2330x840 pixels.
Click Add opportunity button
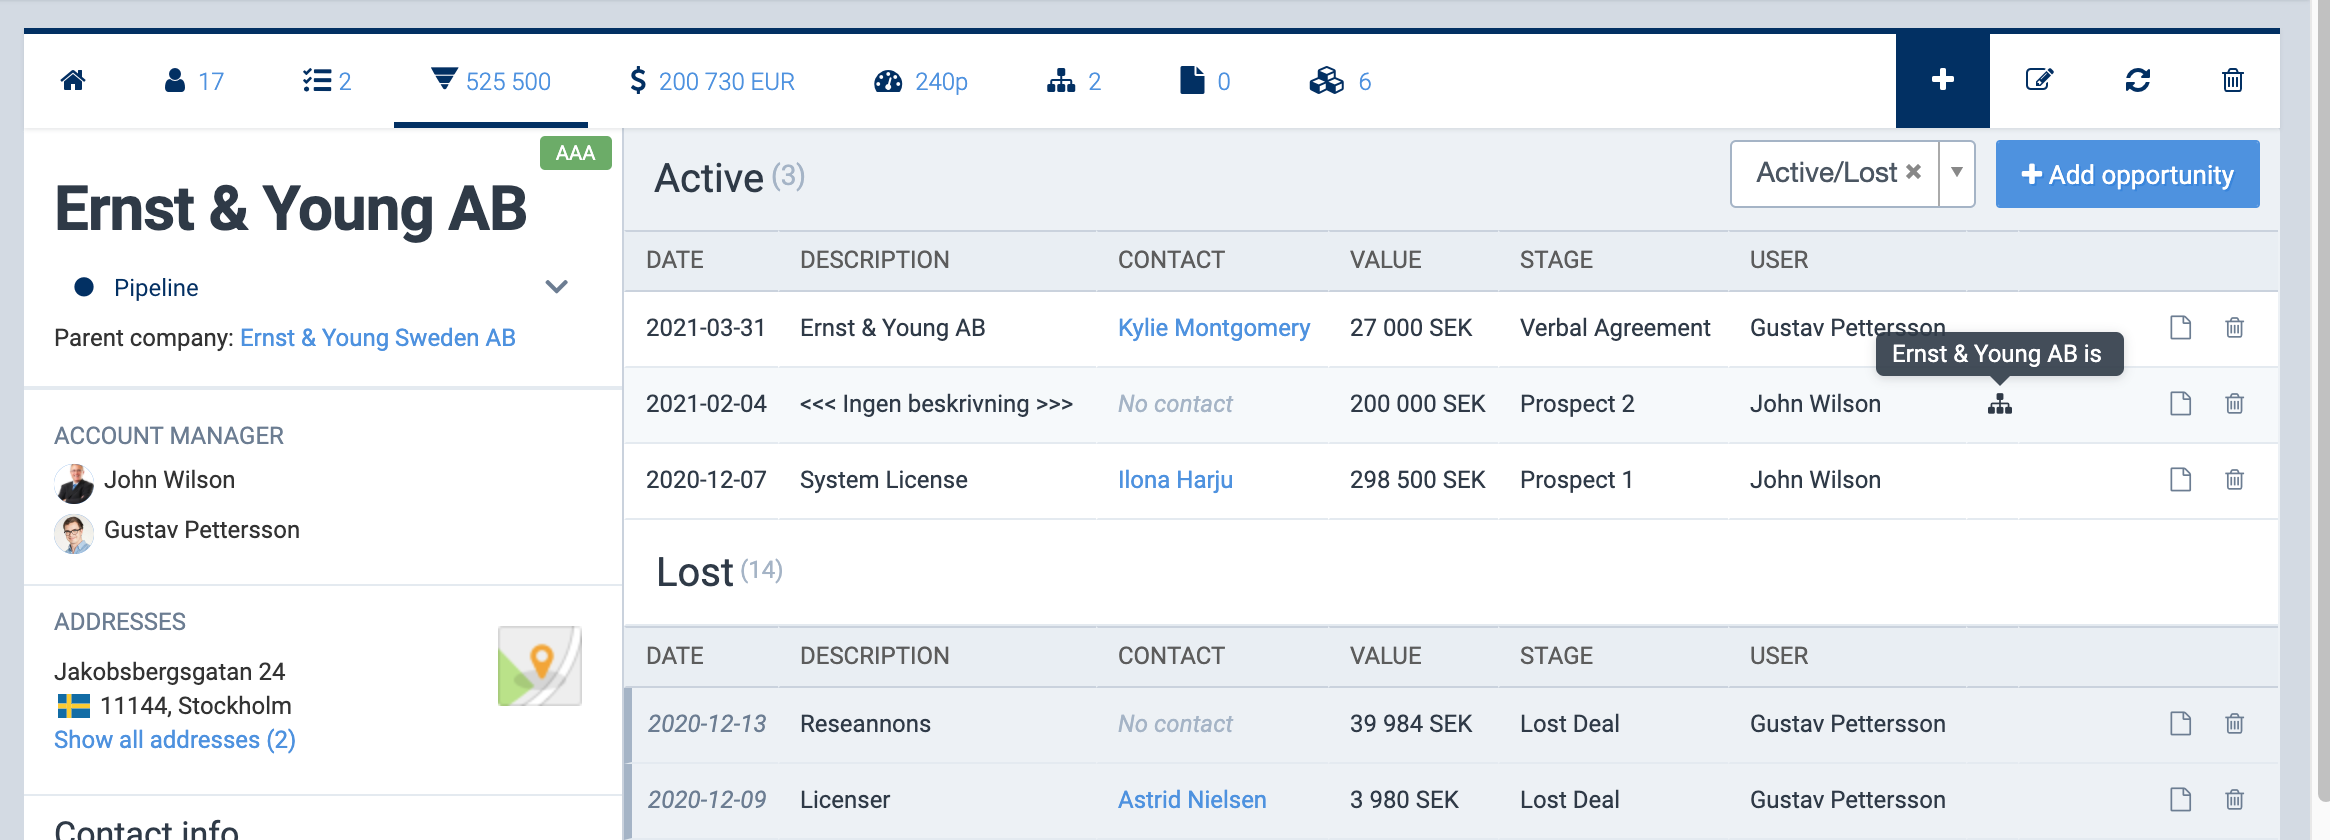(x=2127, y=174)
